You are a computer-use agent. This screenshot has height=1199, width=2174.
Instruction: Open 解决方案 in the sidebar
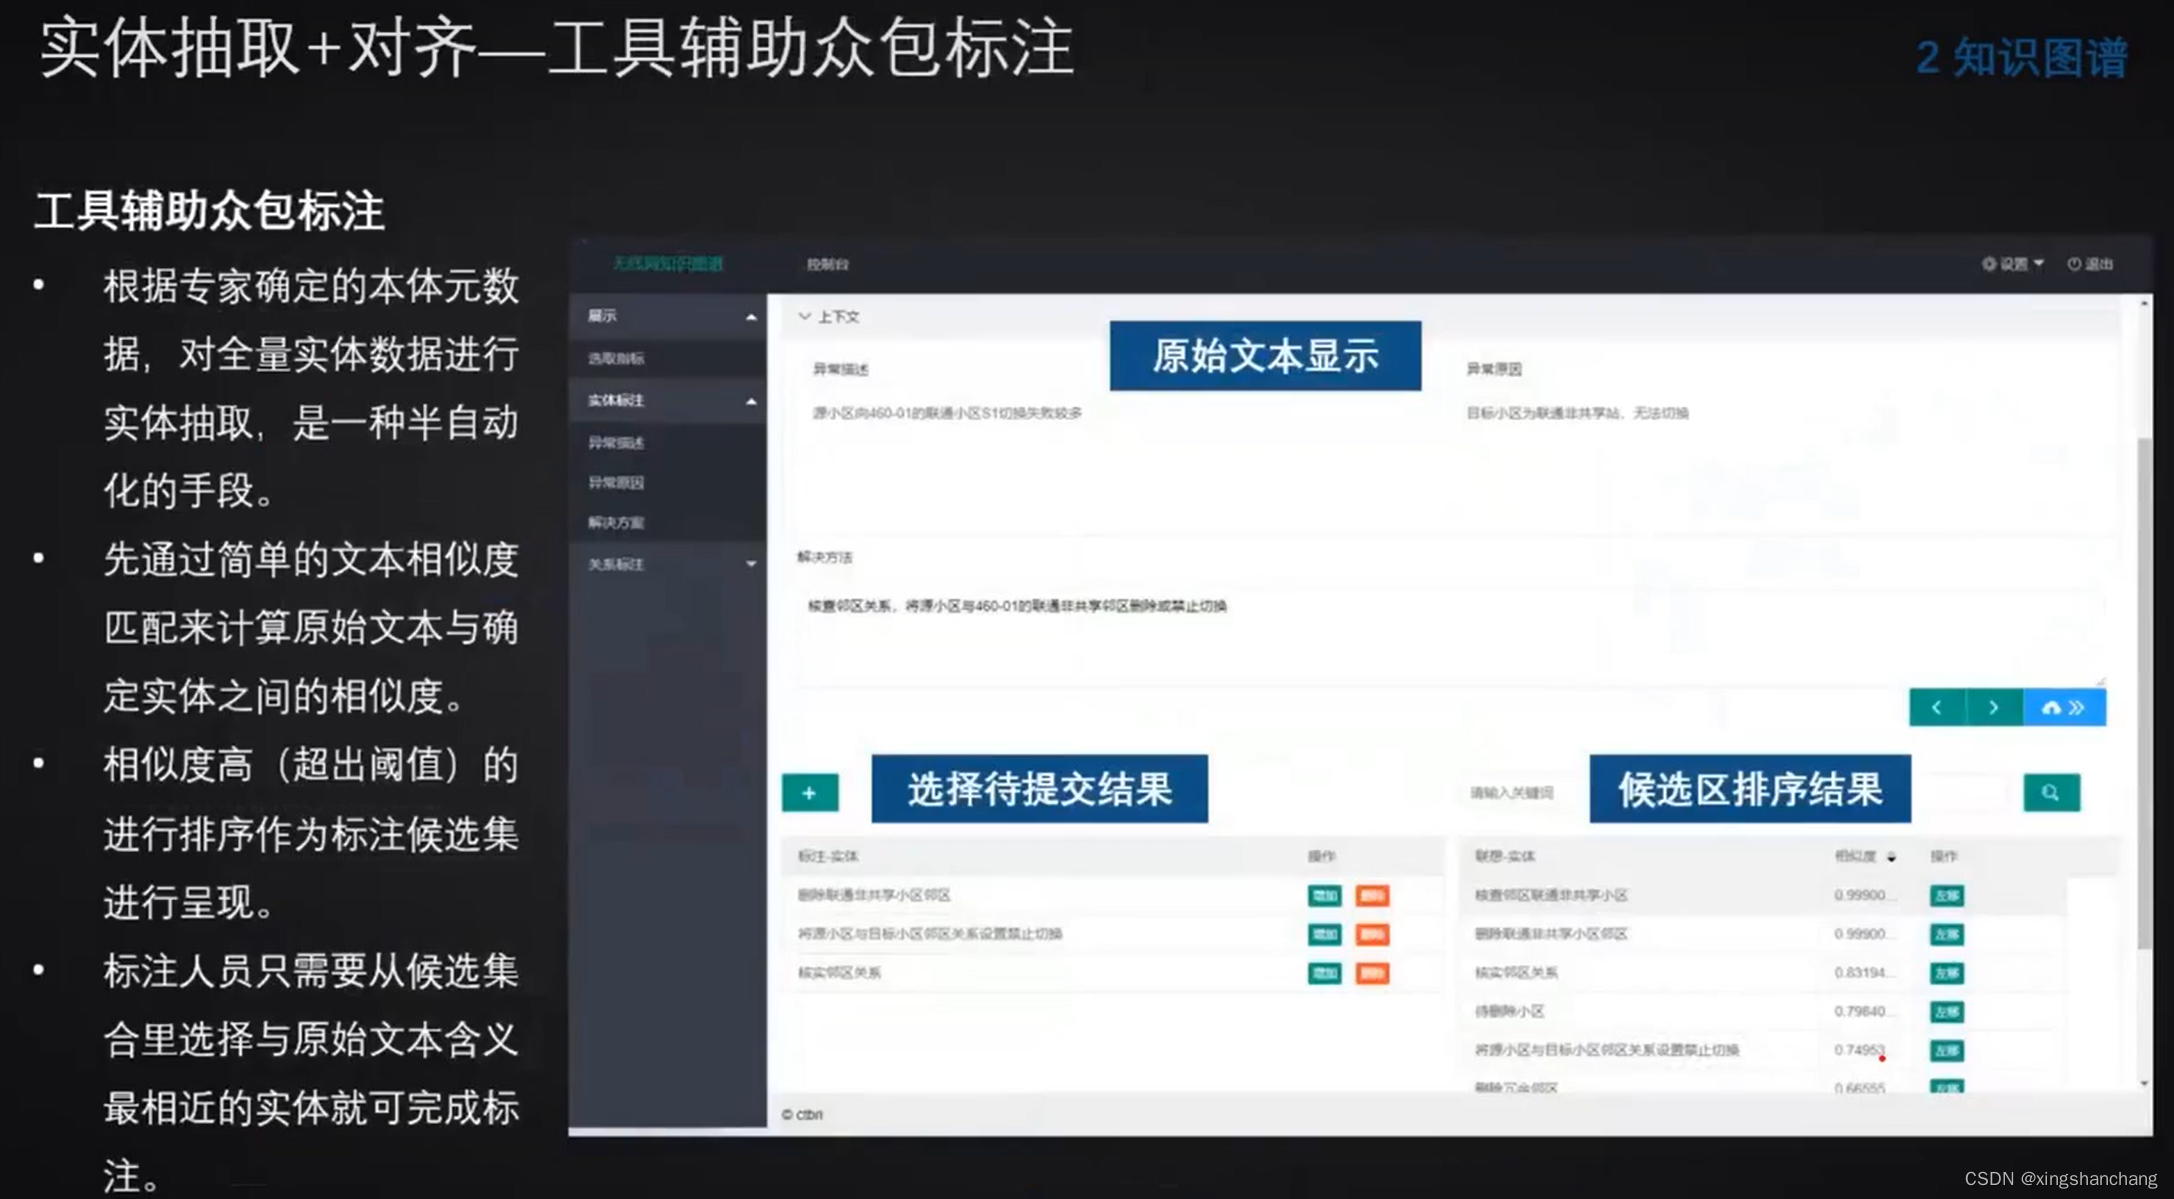(616, 522)
